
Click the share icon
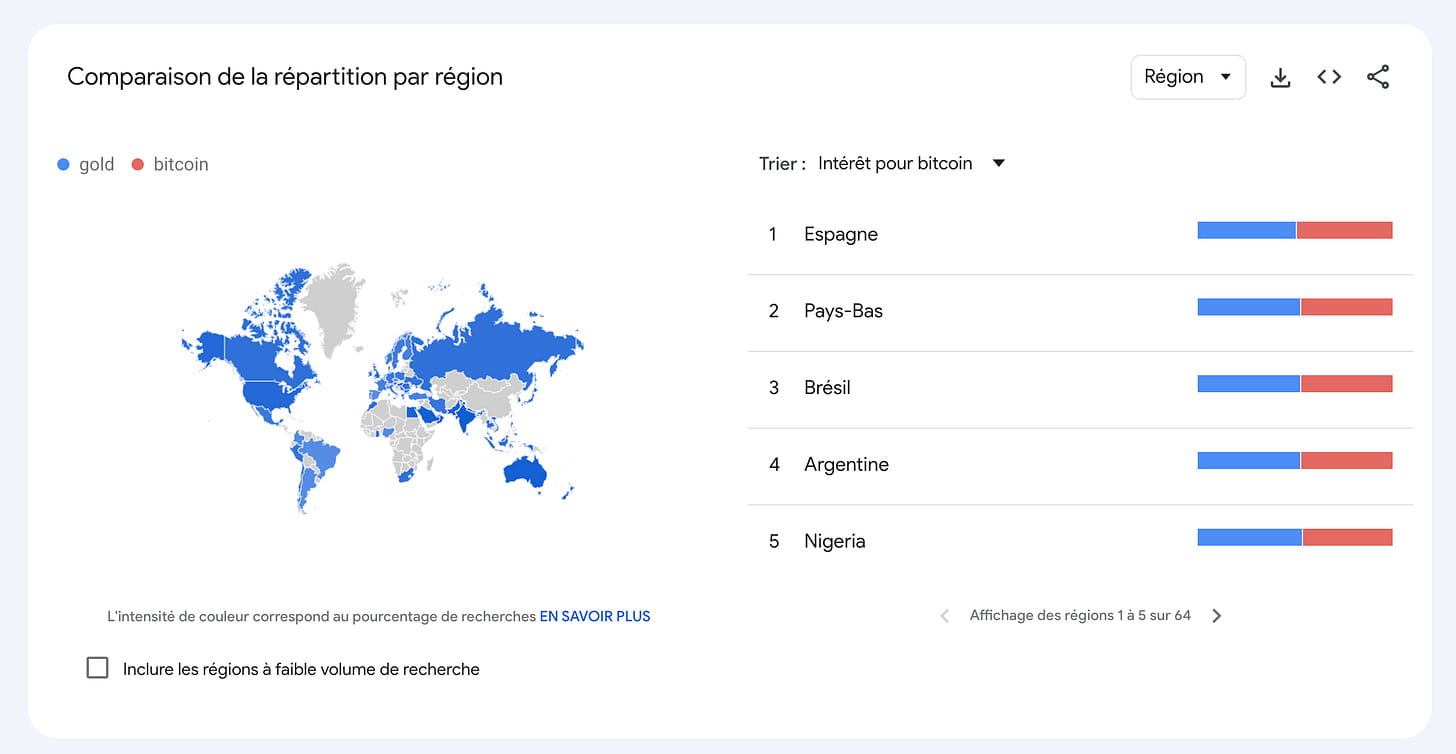(1378, 77)
